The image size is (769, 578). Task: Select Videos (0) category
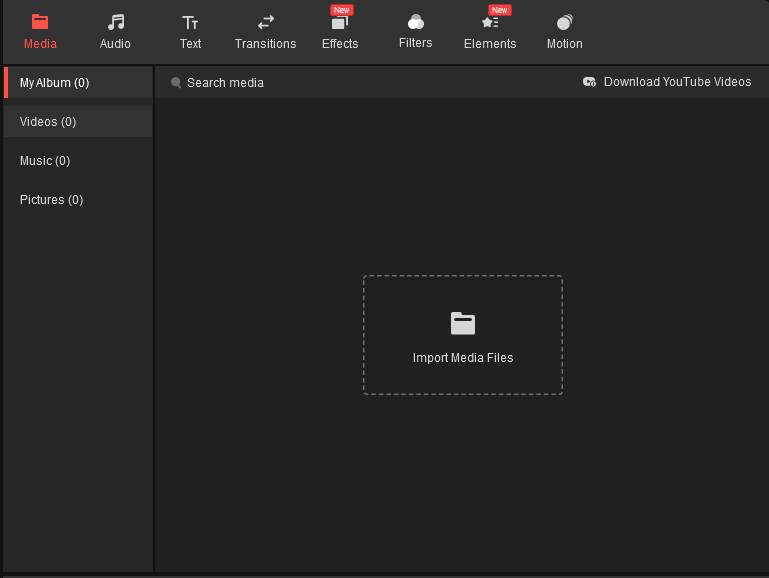point(78,122)
